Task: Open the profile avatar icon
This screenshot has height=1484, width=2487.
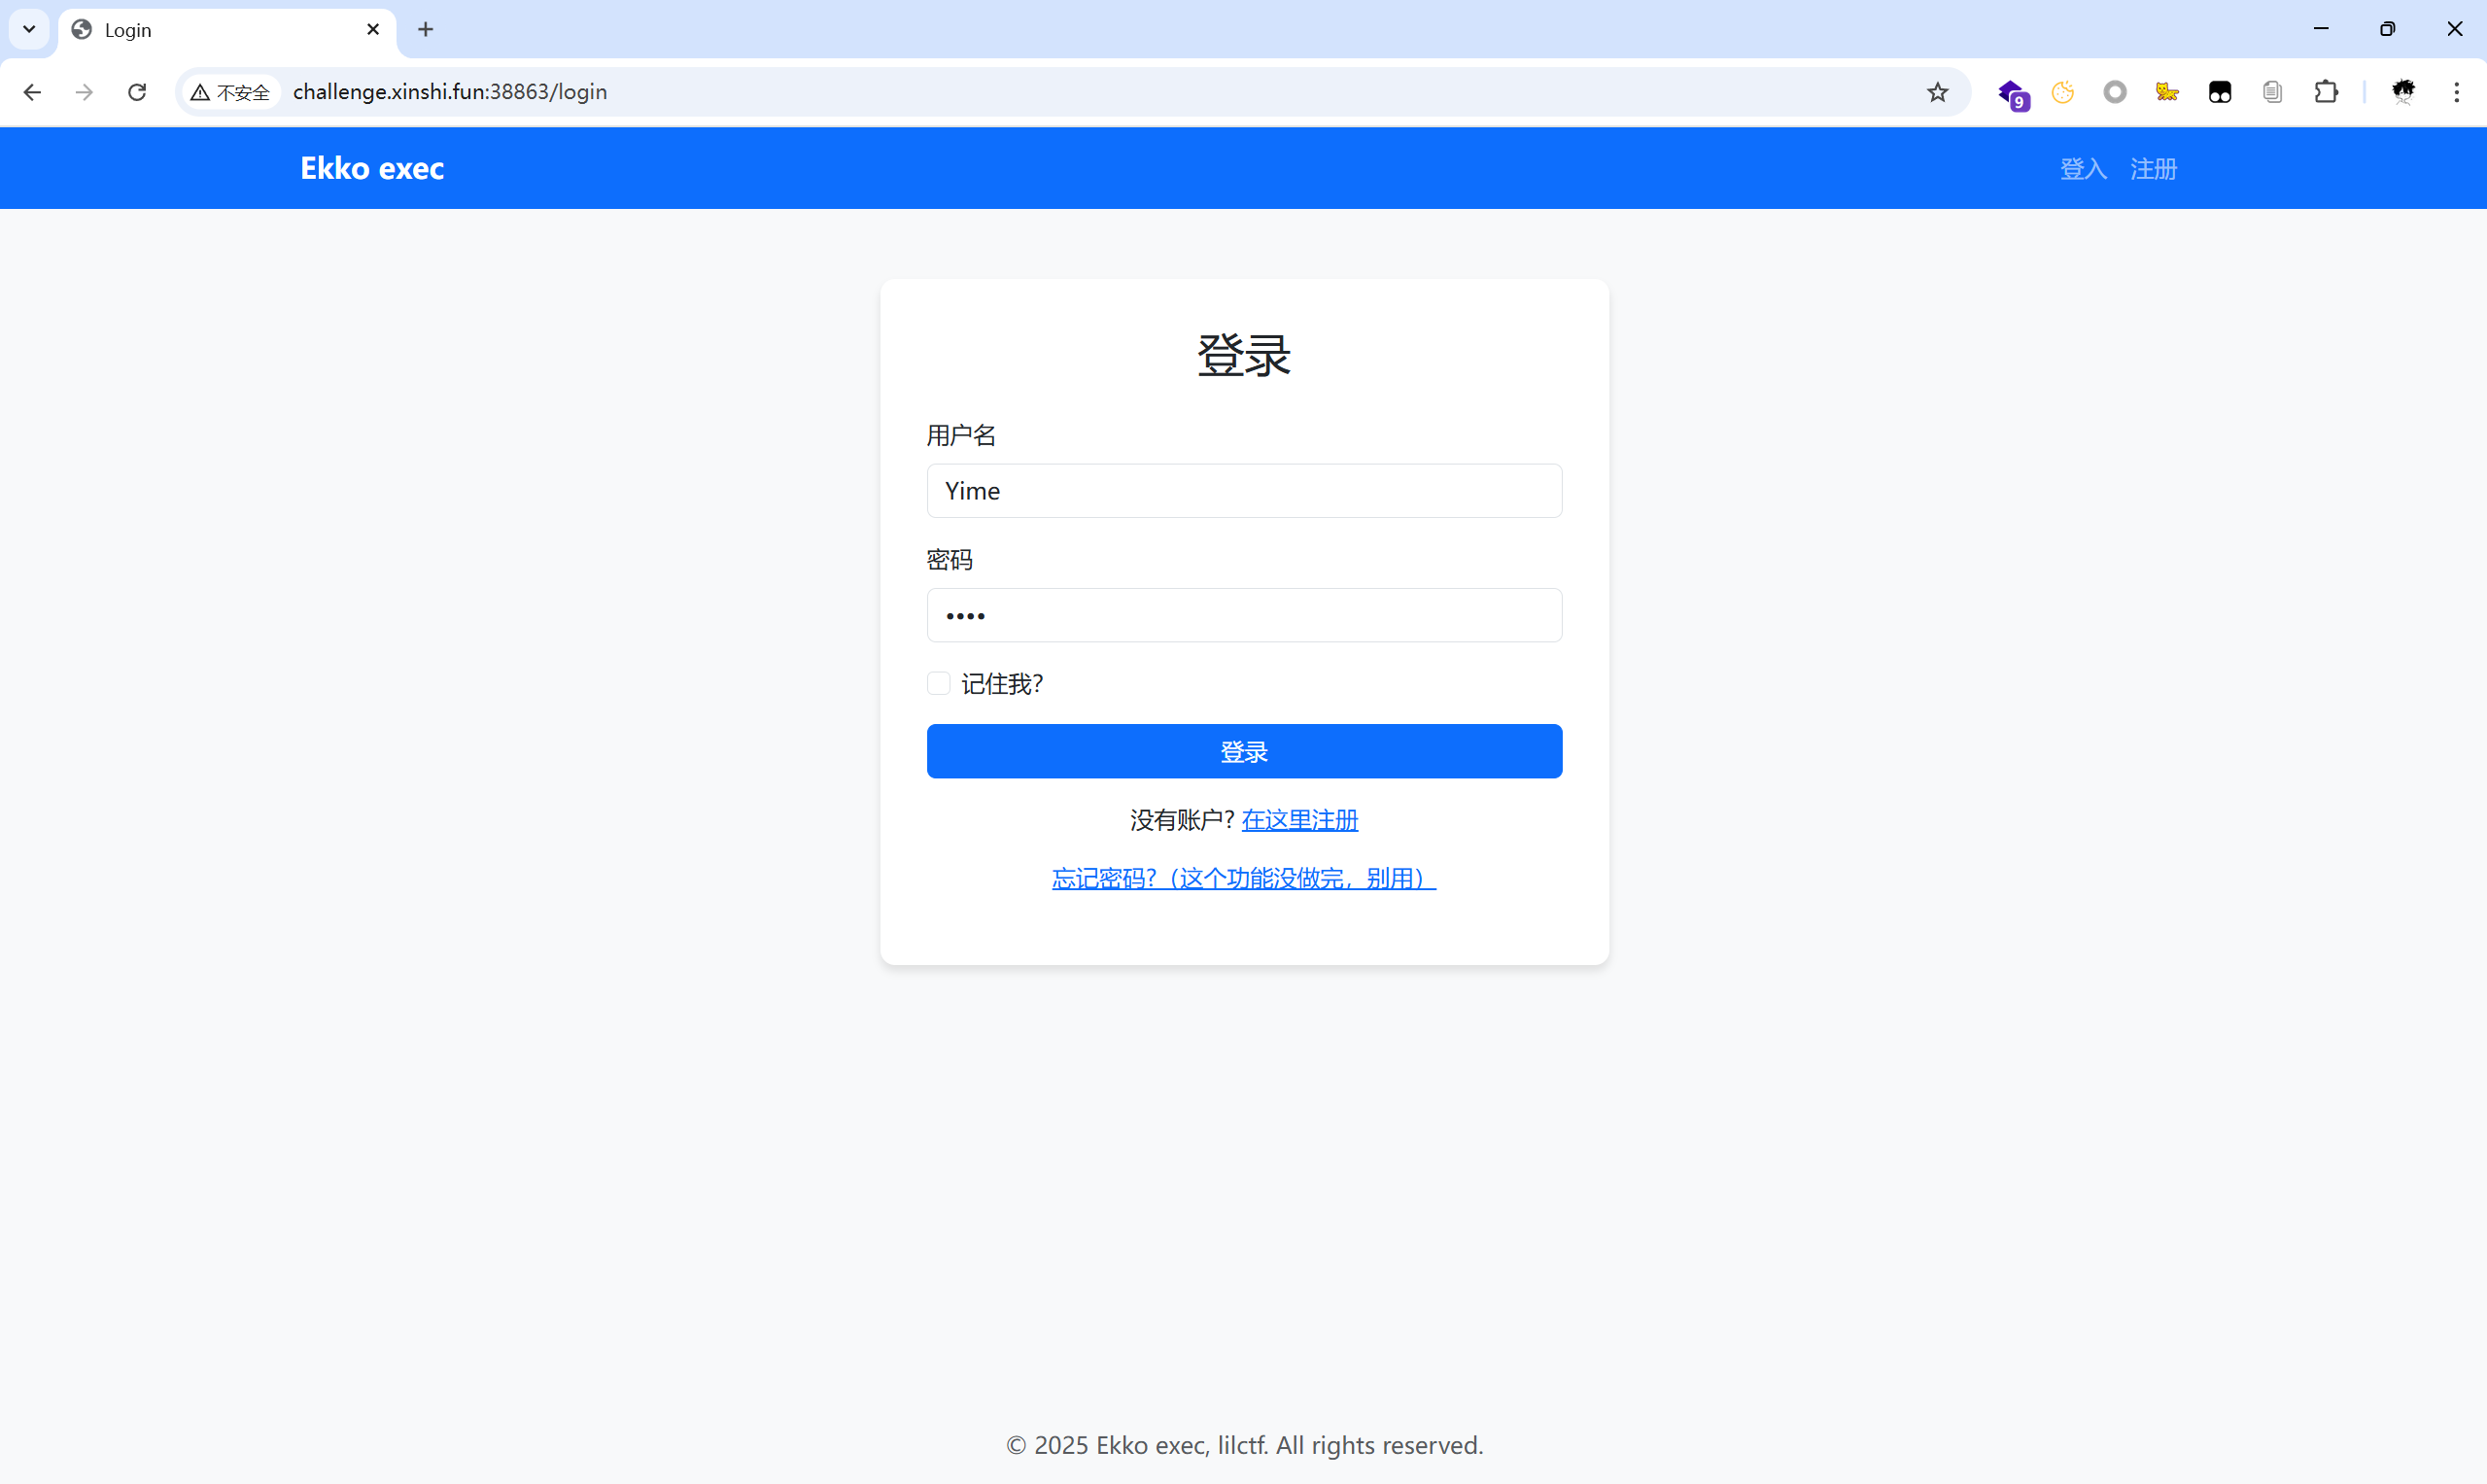Action: pos(2403,92)
